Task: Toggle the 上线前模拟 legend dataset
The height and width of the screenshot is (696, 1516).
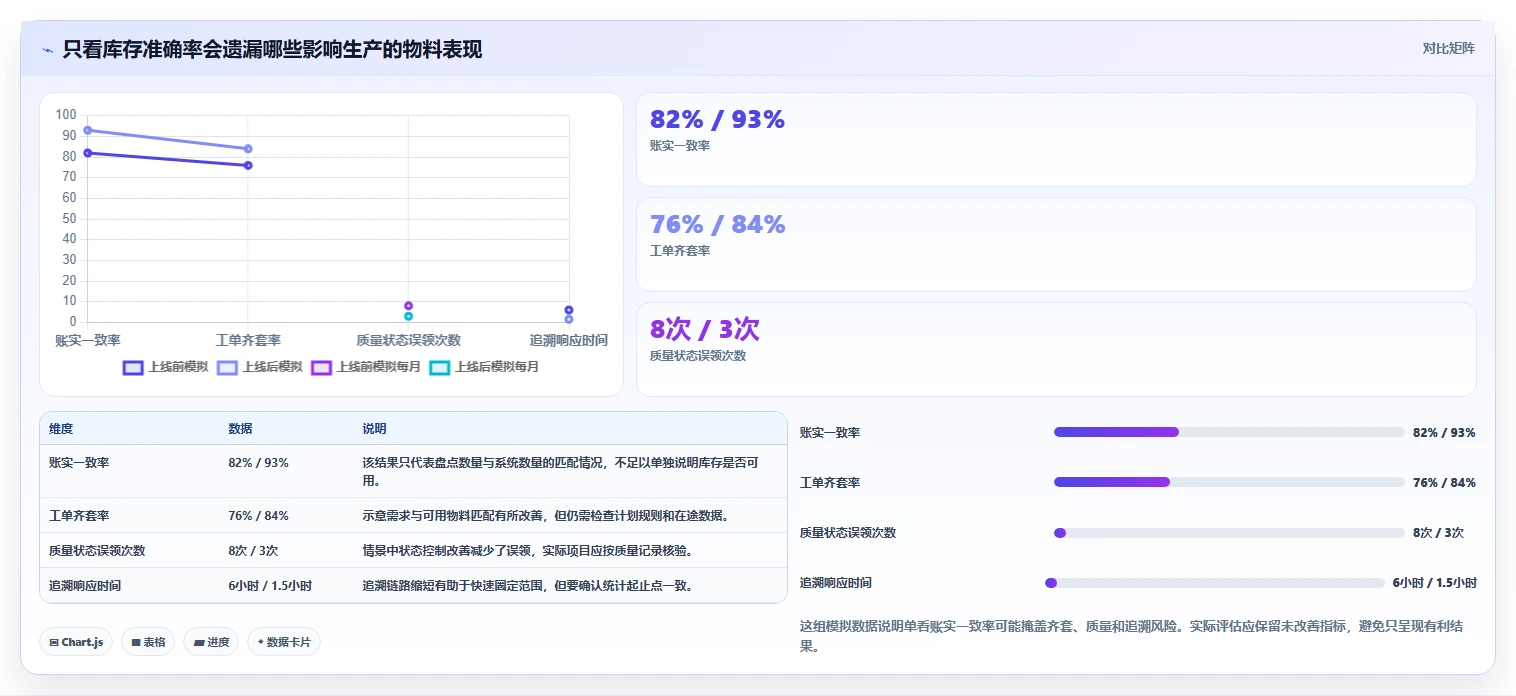Action: [x=165, y=367]
